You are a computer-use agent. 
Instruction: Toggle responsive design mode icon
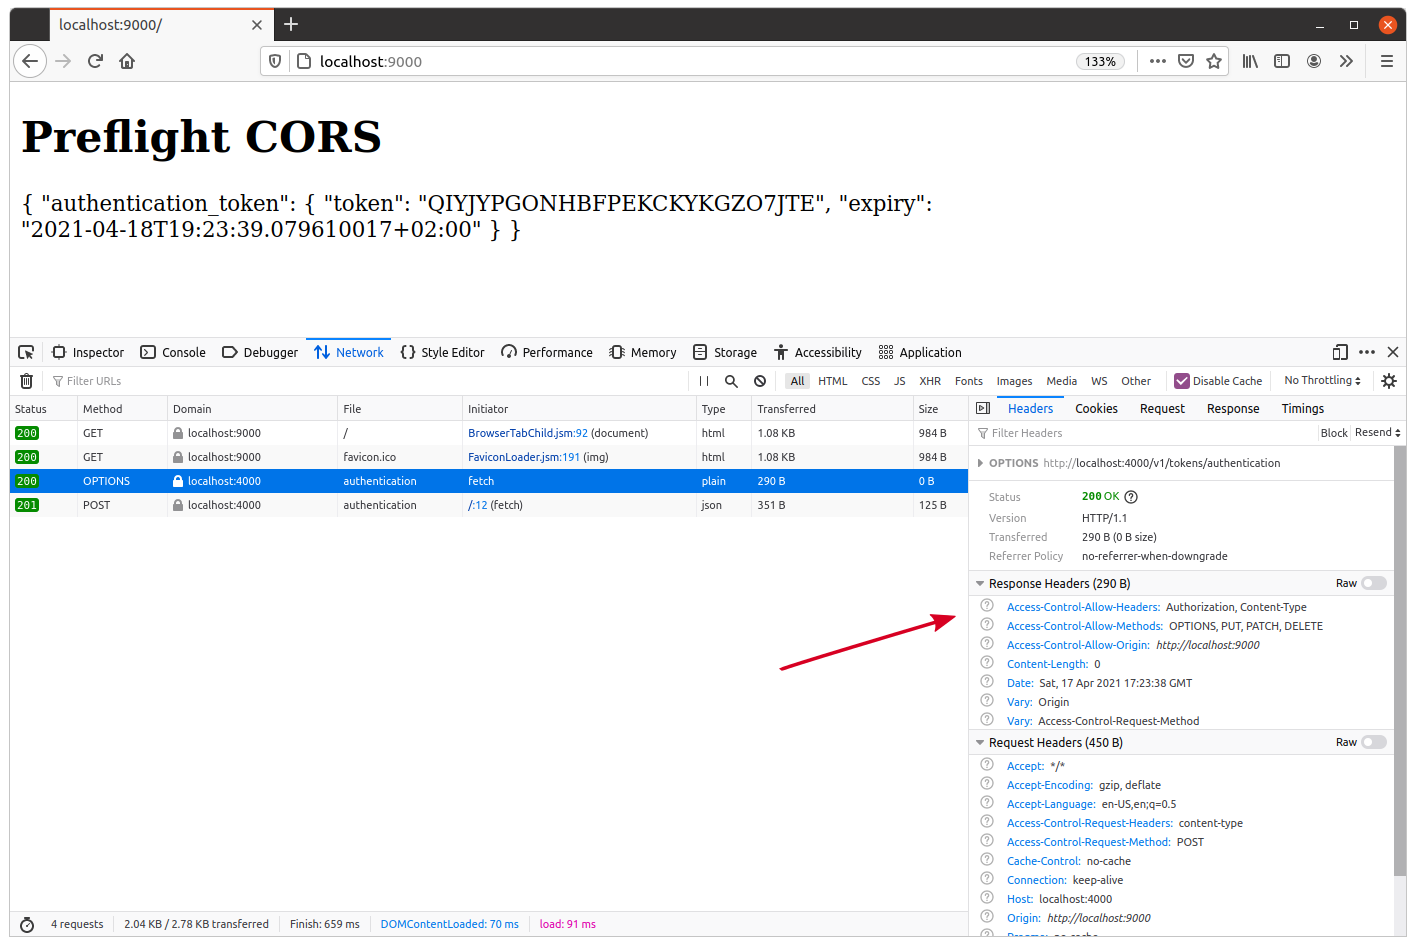coord(1340,352)
